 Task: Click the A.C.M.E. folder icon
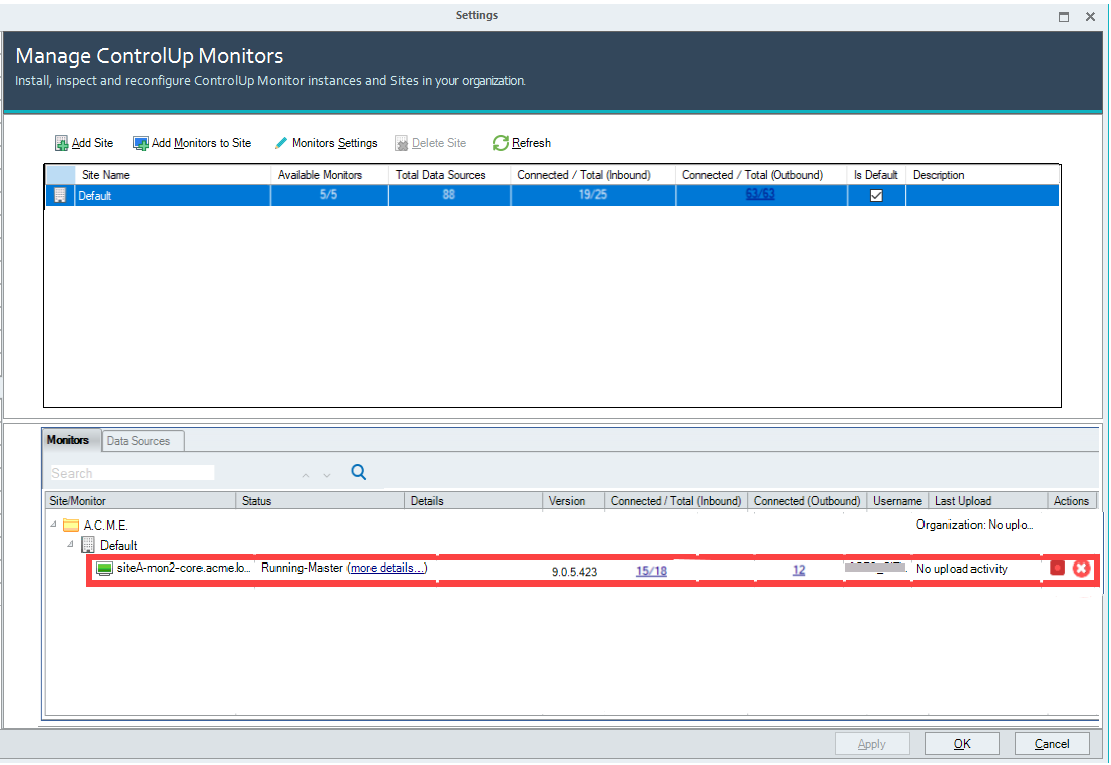pos(70,526)
